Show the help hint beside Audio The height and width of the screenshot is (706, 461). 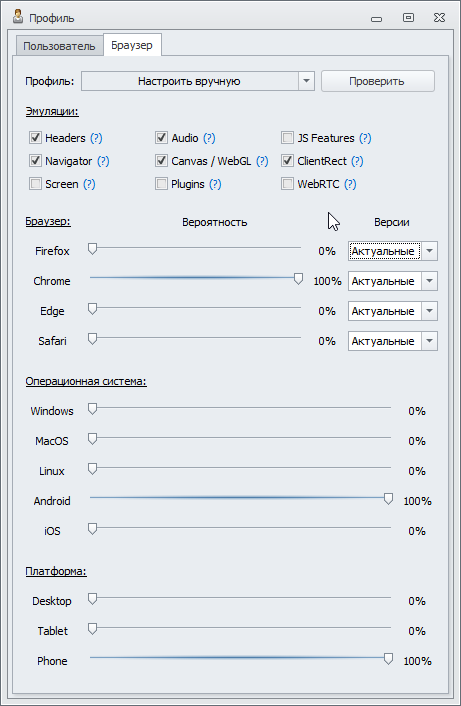click(209, 138)
